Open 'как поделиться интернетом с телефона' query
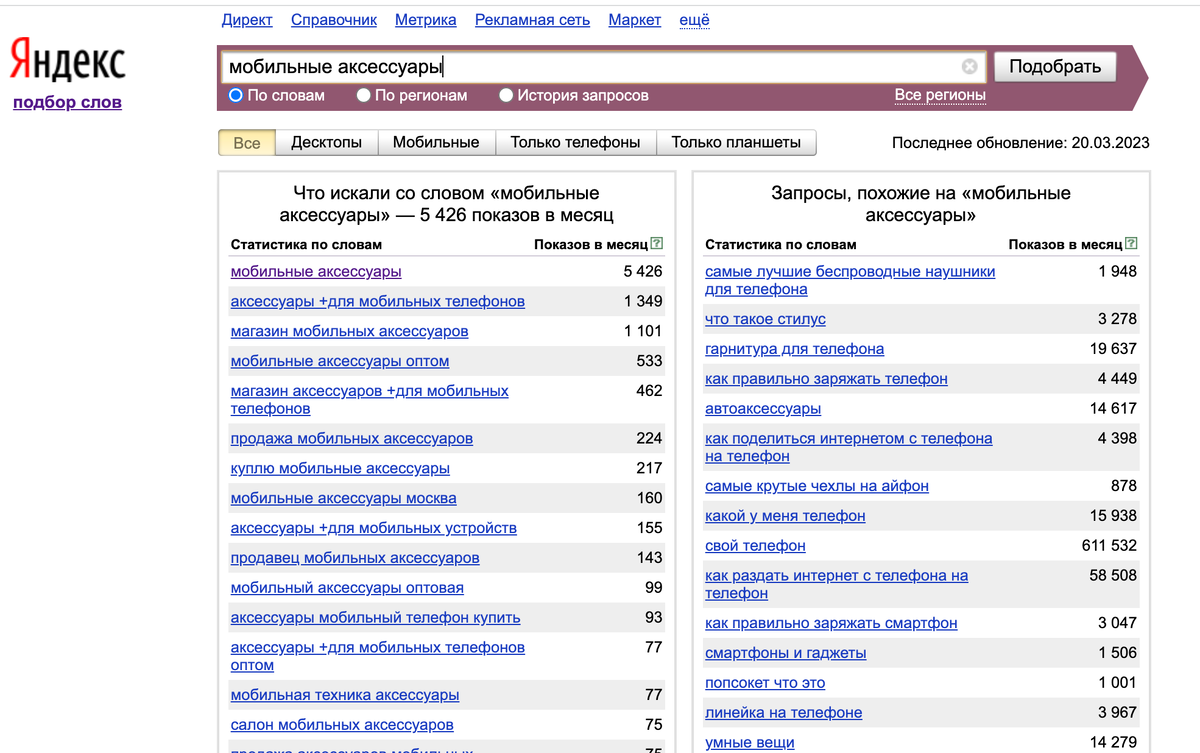This screenshot has height=753, width=1200. (849, 447)
